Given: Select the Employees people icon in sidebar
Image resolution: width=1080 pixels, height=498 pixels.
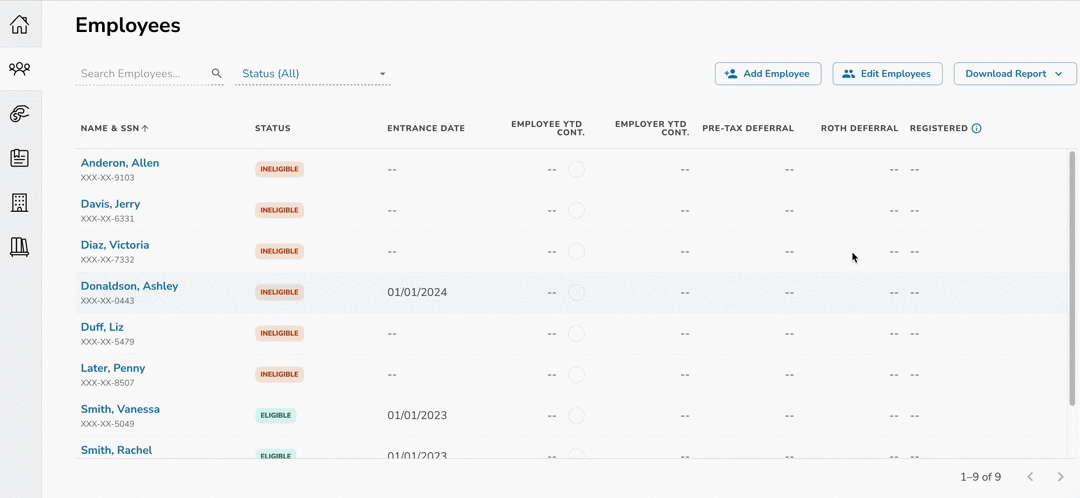Looking at the screenshot, I should (x=20, y=69).
